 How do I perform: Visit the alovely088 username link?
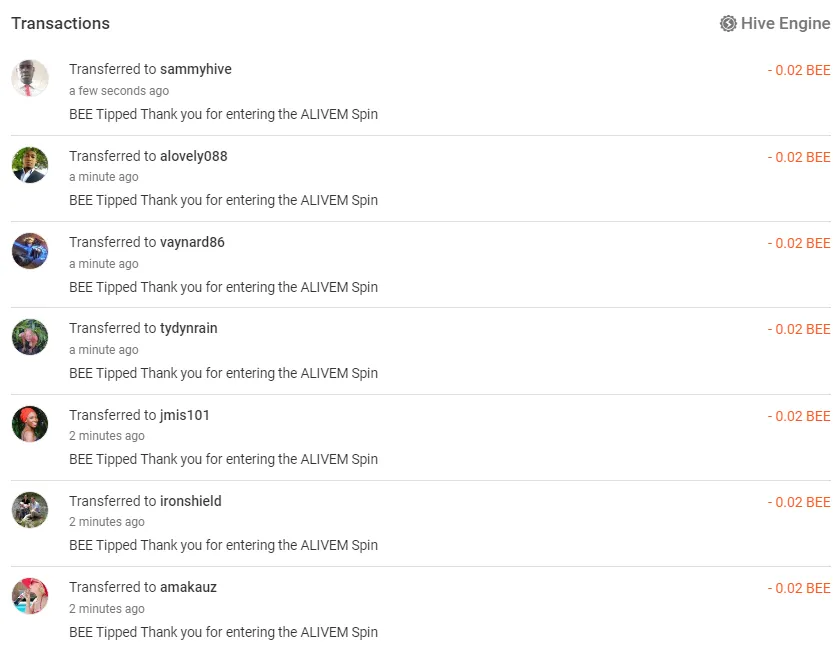tap(194, 156)
